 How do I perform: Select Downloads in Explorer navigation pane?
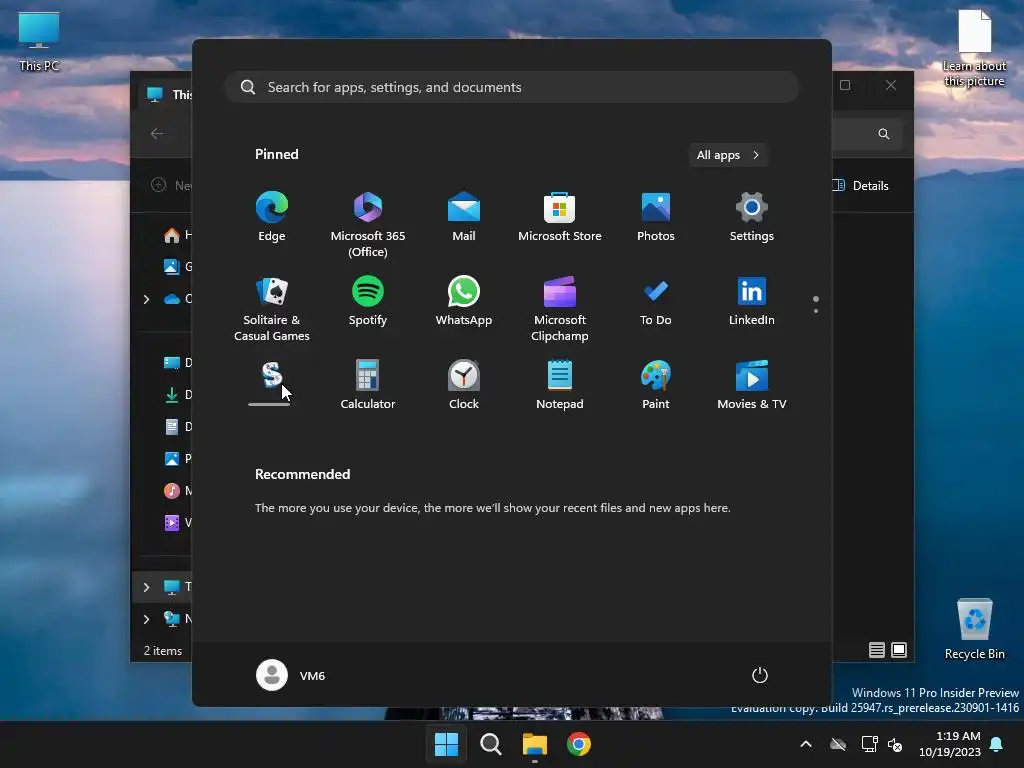(178, 394)
